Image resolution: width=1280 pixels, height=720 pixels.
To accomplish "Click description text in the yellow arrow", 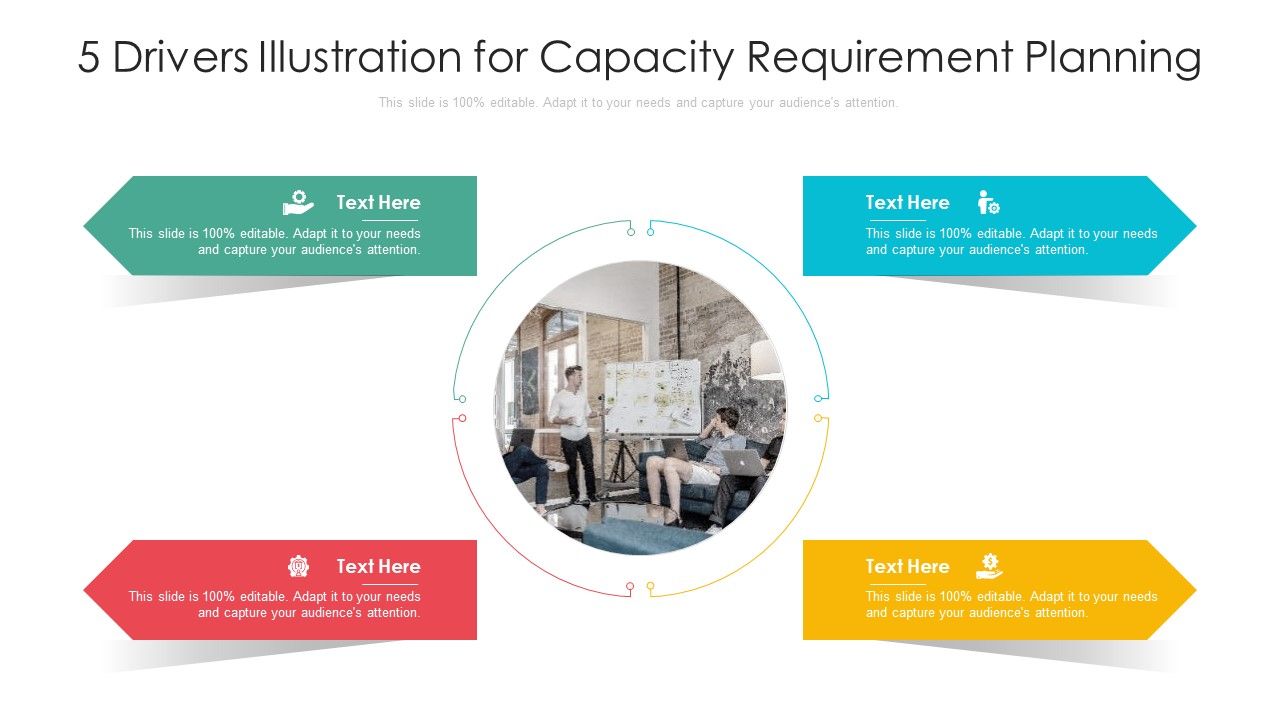I will click(x=1011, y=605).
